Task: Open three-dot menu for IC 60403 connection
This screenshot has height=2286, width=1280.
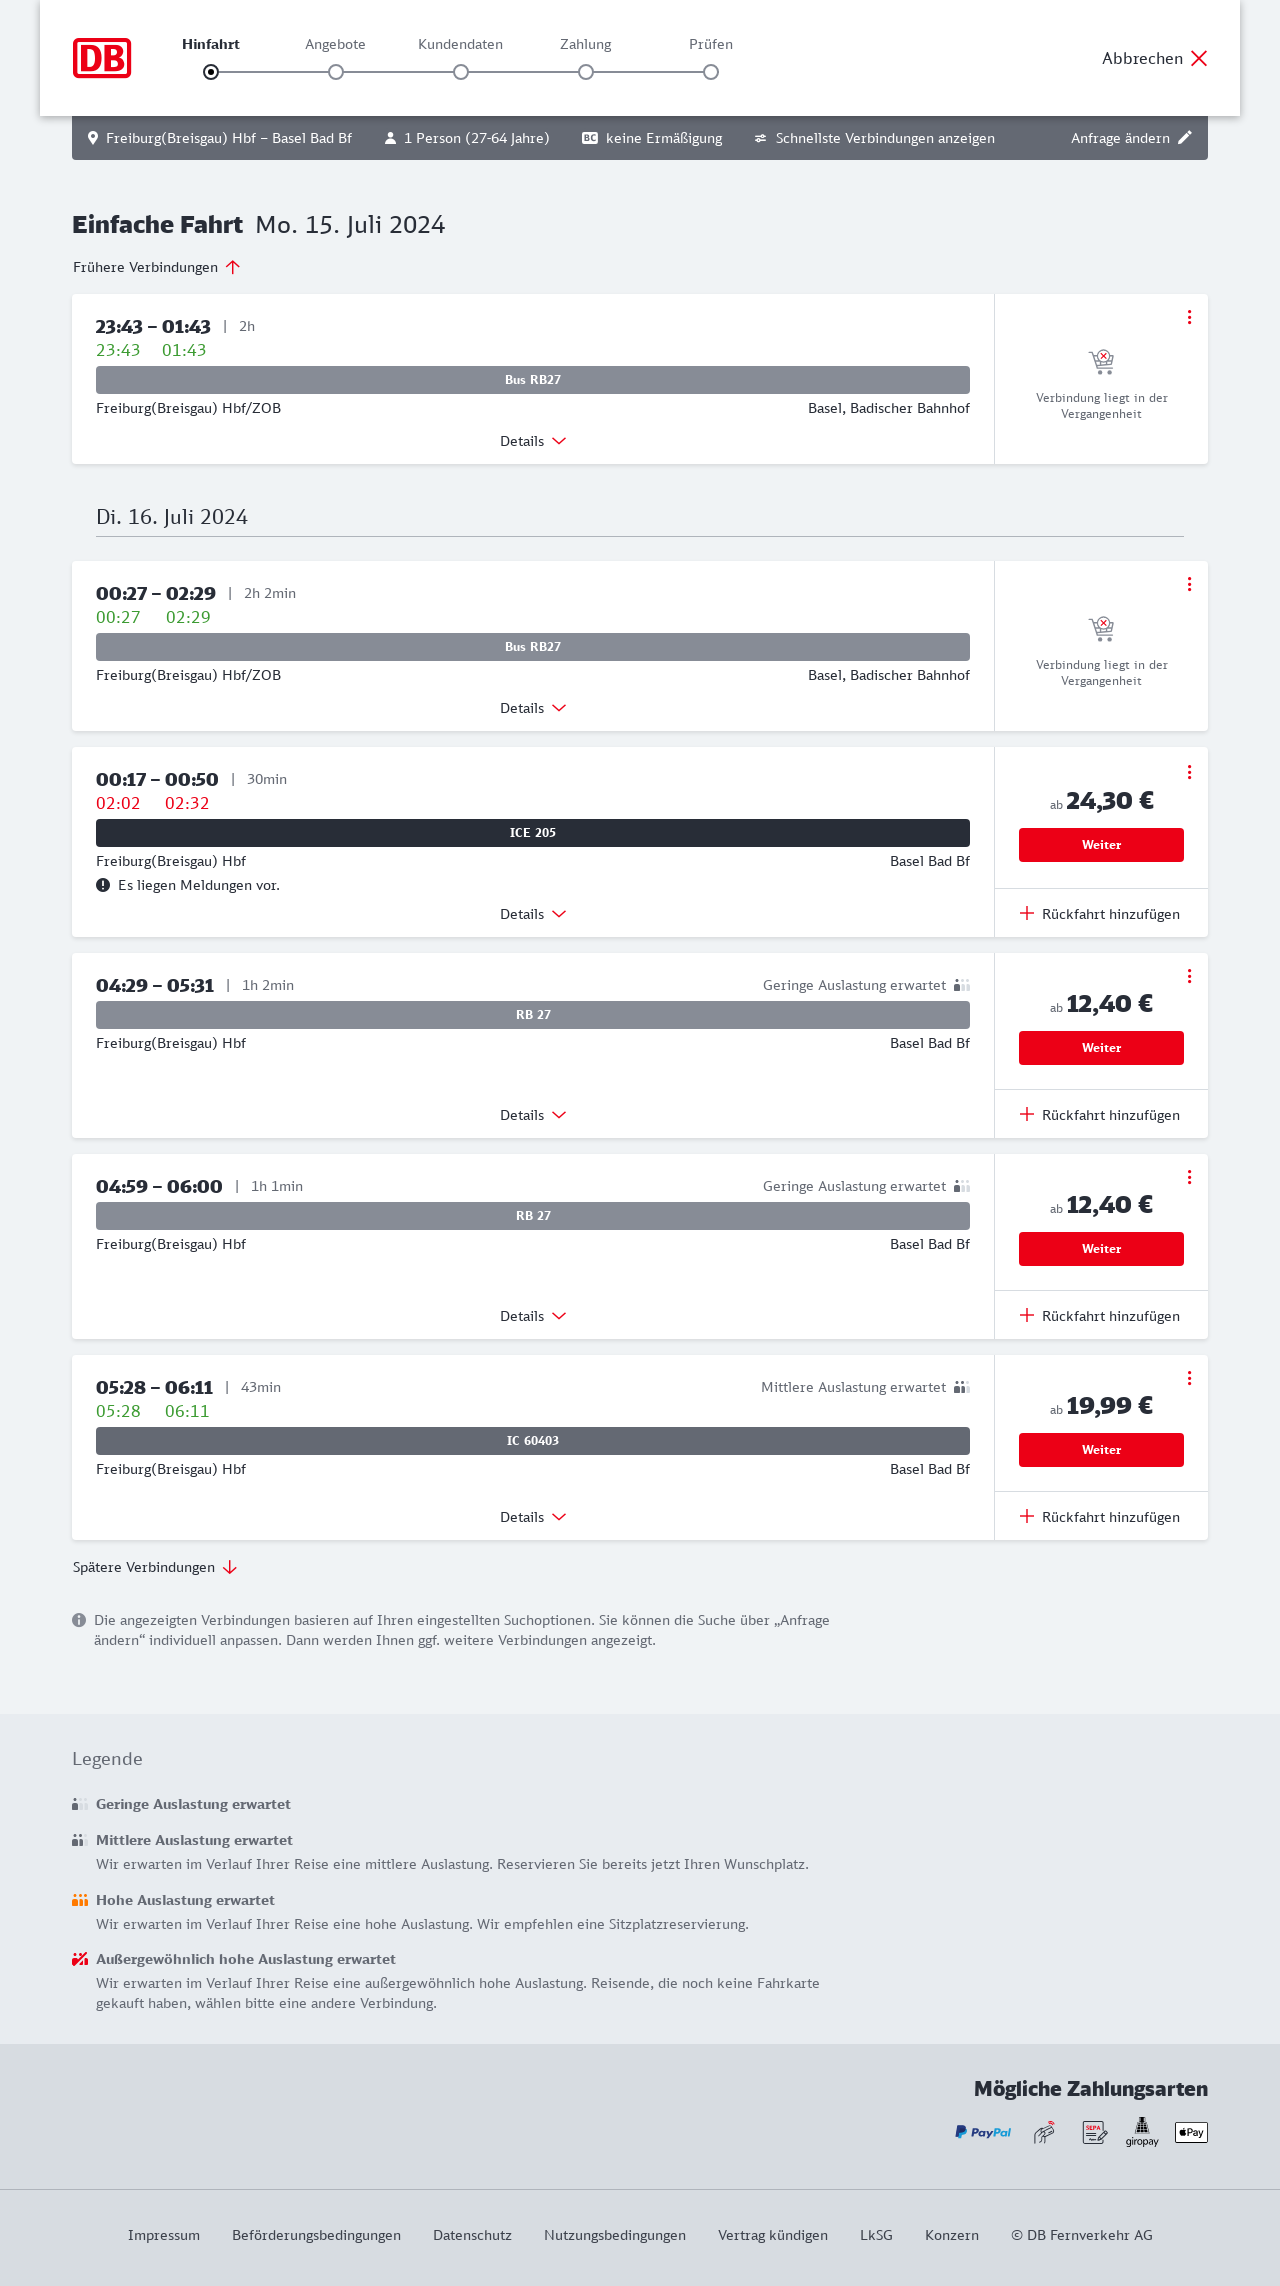Action: tap(1189, 1378)
